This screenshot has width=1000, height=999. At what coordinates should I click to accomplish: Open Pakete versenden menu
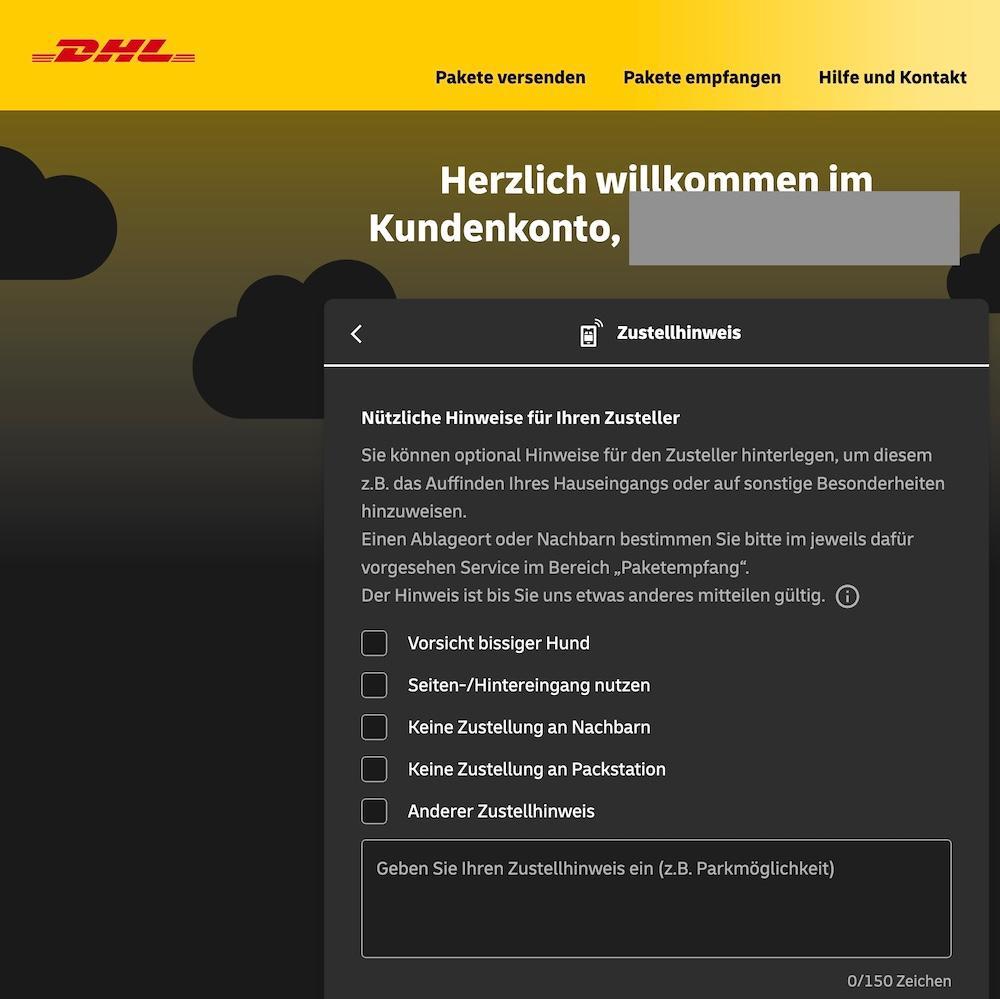coord(510,77)
